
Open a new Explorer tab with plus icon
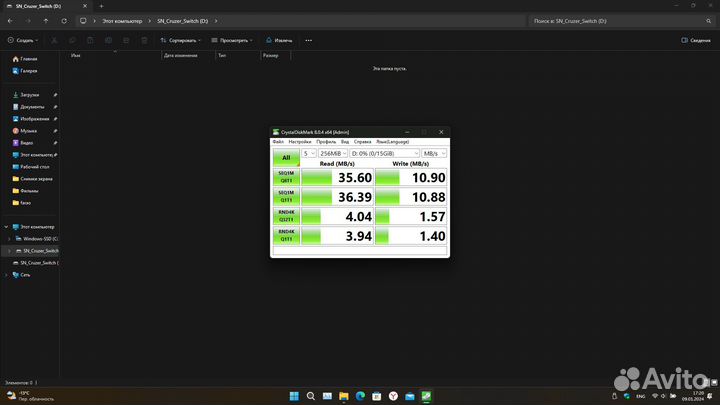101,5
